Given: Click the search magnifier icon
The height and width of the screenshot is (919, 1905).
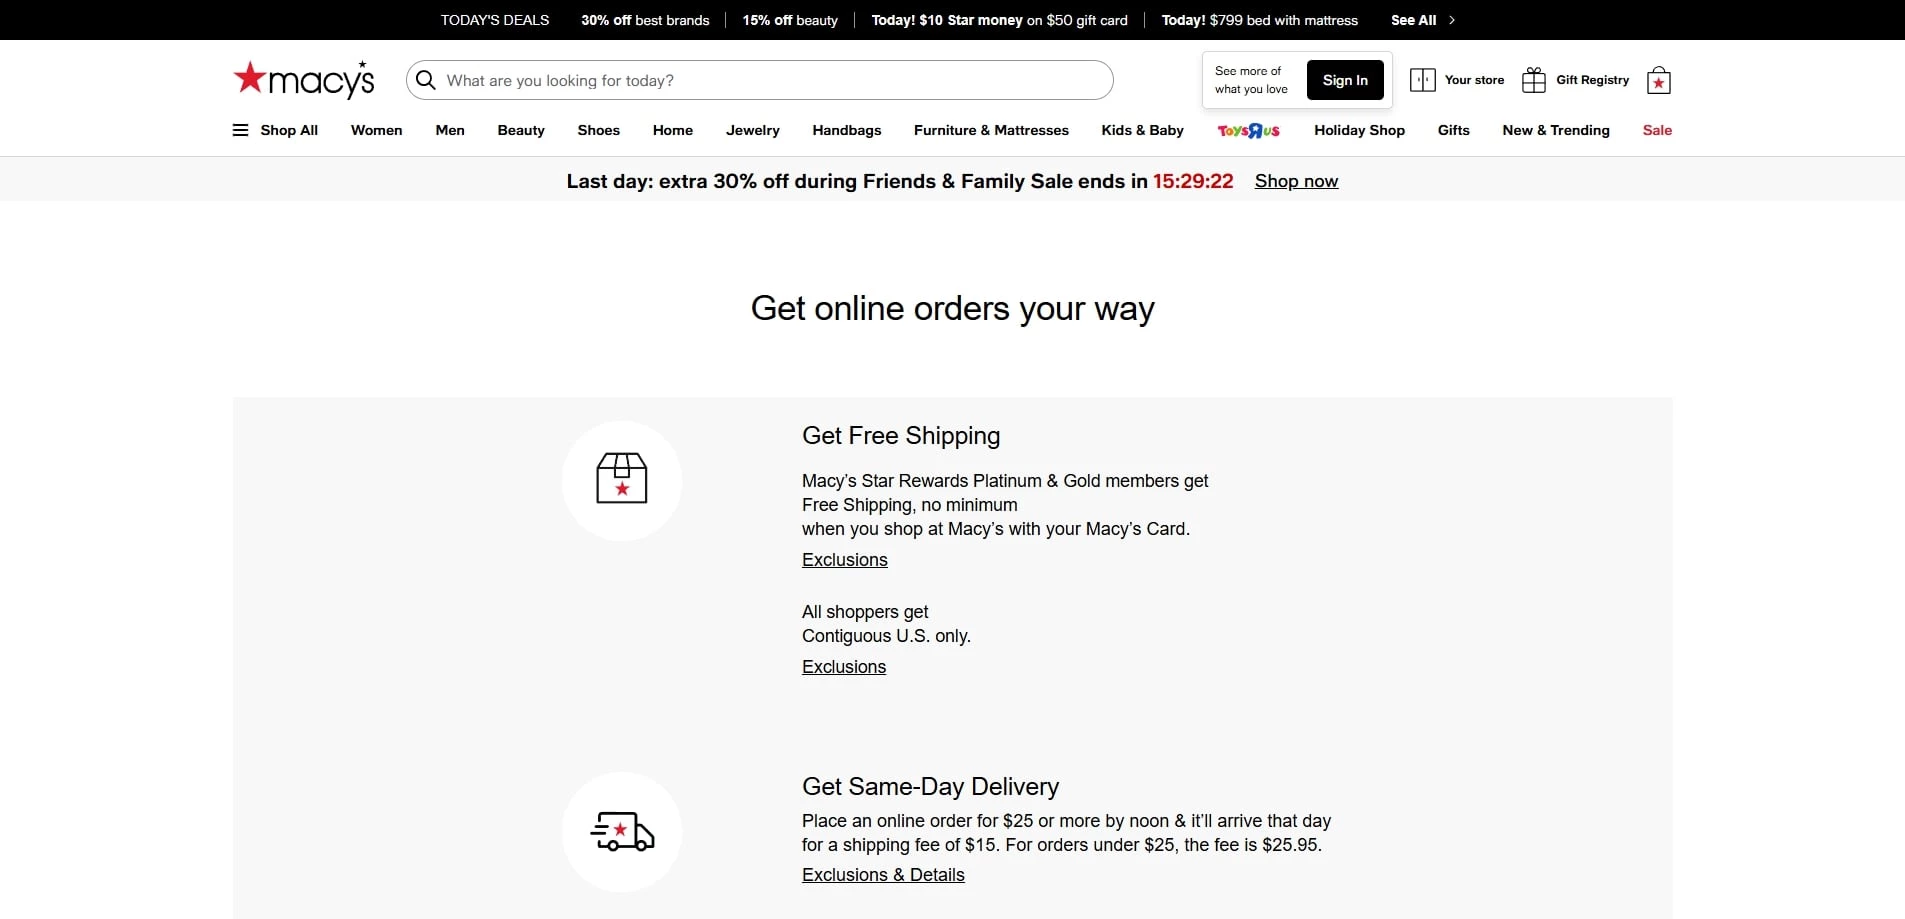Looking at the screenshot, I should coord(427,80).
